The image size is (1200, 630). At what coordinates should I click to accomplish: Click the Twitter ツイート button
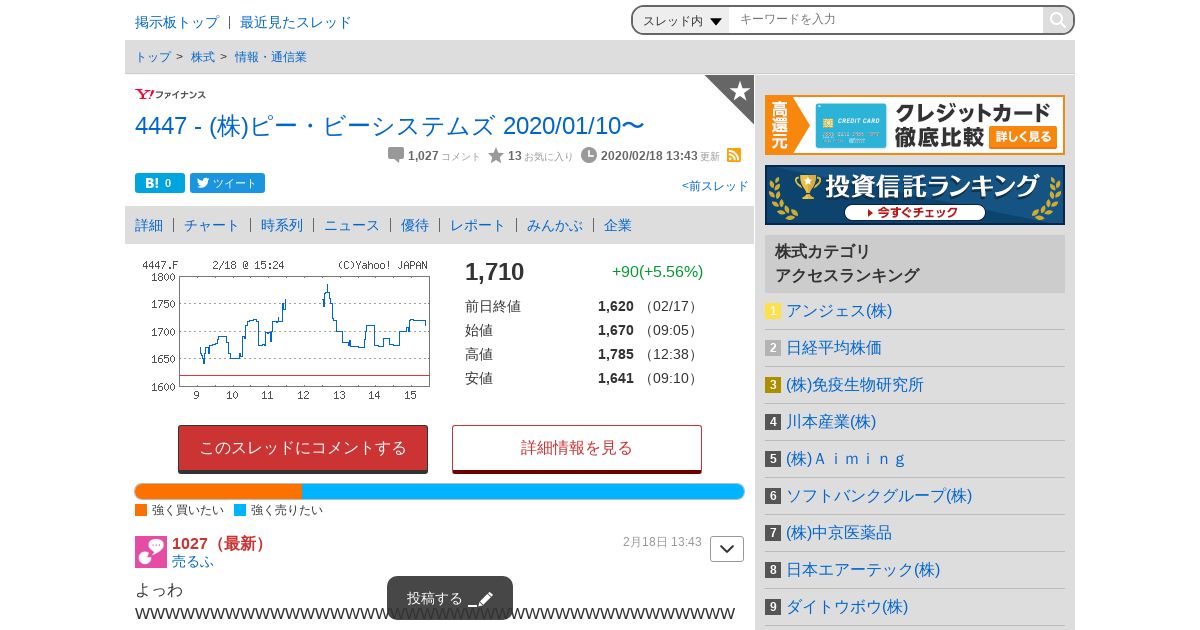tap(227, 183)
